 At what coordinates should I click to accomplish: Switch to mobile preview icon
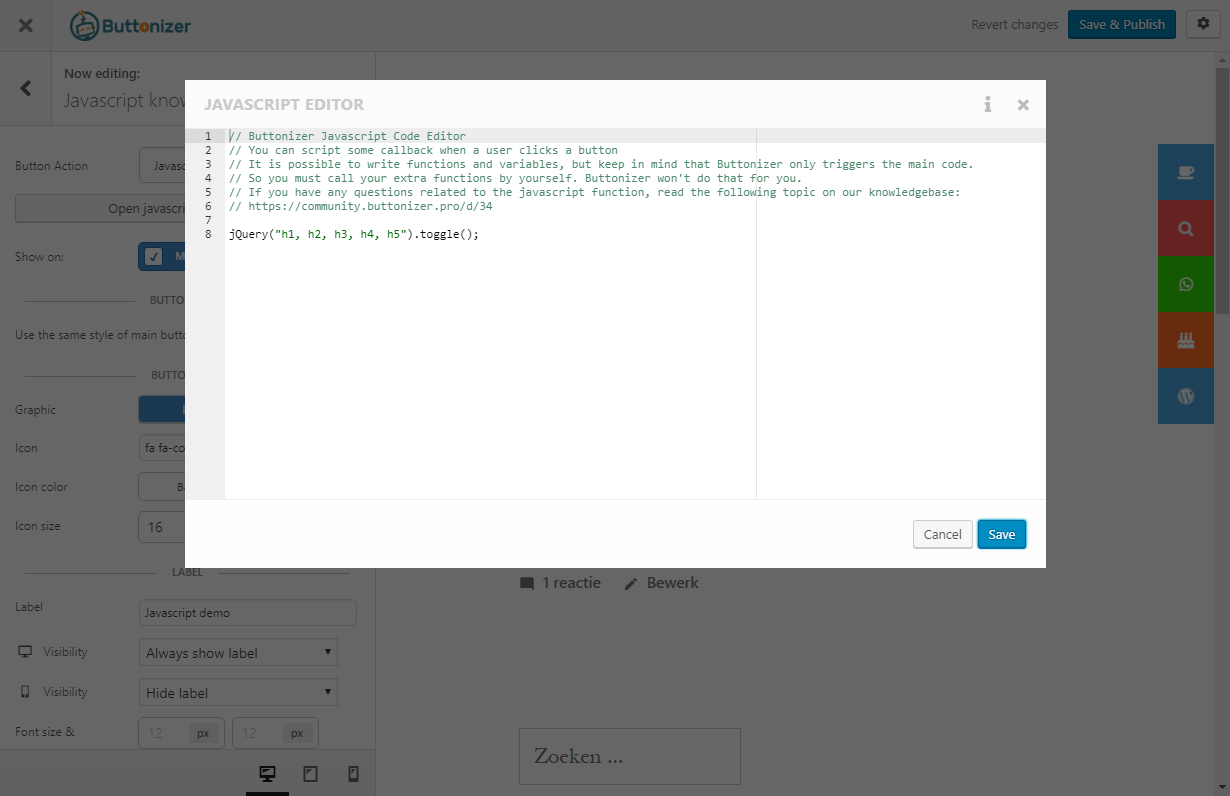[353, 774]
